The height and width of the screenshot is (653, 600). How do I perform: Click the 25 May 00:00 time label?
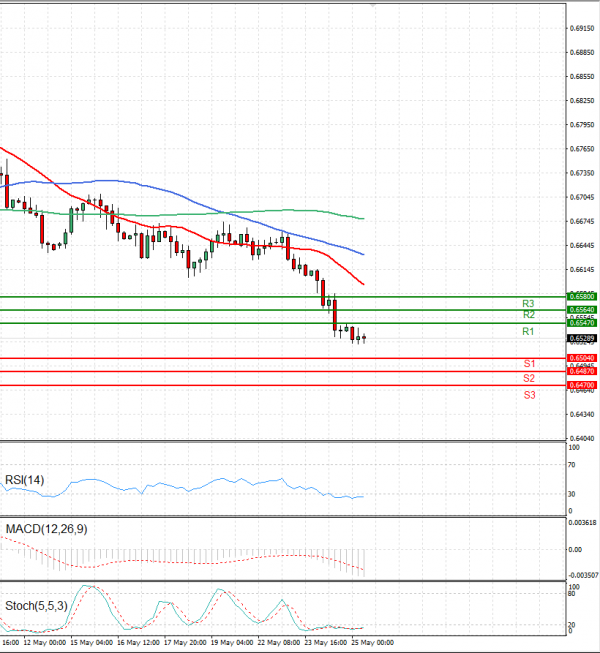tap(376, 641)
